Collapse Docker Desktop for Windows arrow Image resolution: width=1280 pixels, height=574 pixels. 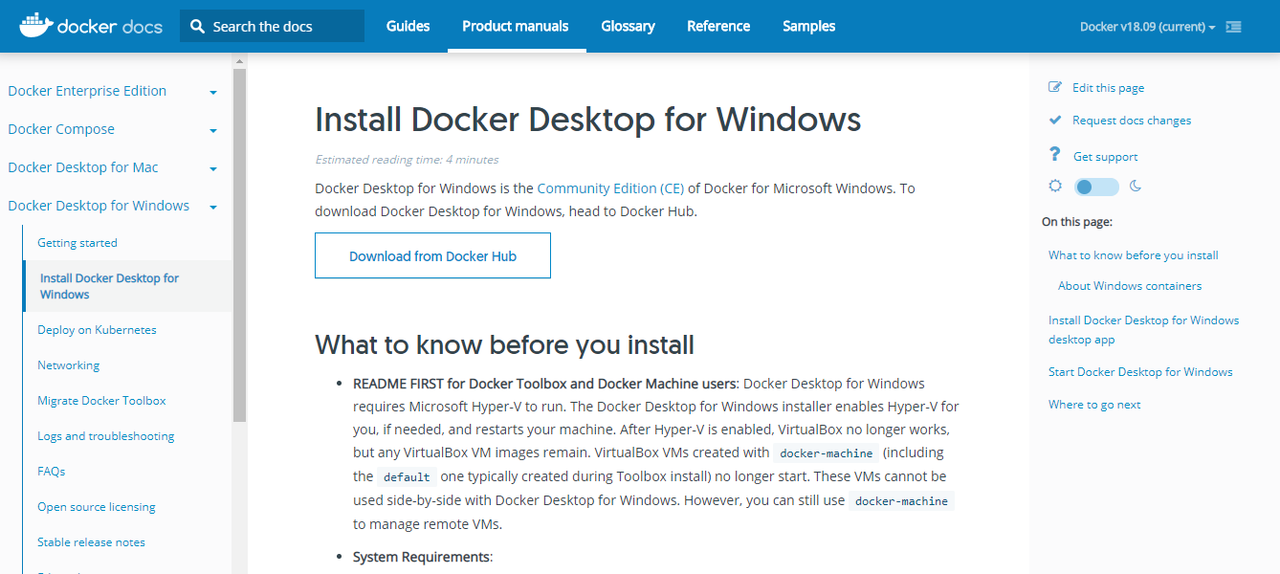[x=213, y=207]
